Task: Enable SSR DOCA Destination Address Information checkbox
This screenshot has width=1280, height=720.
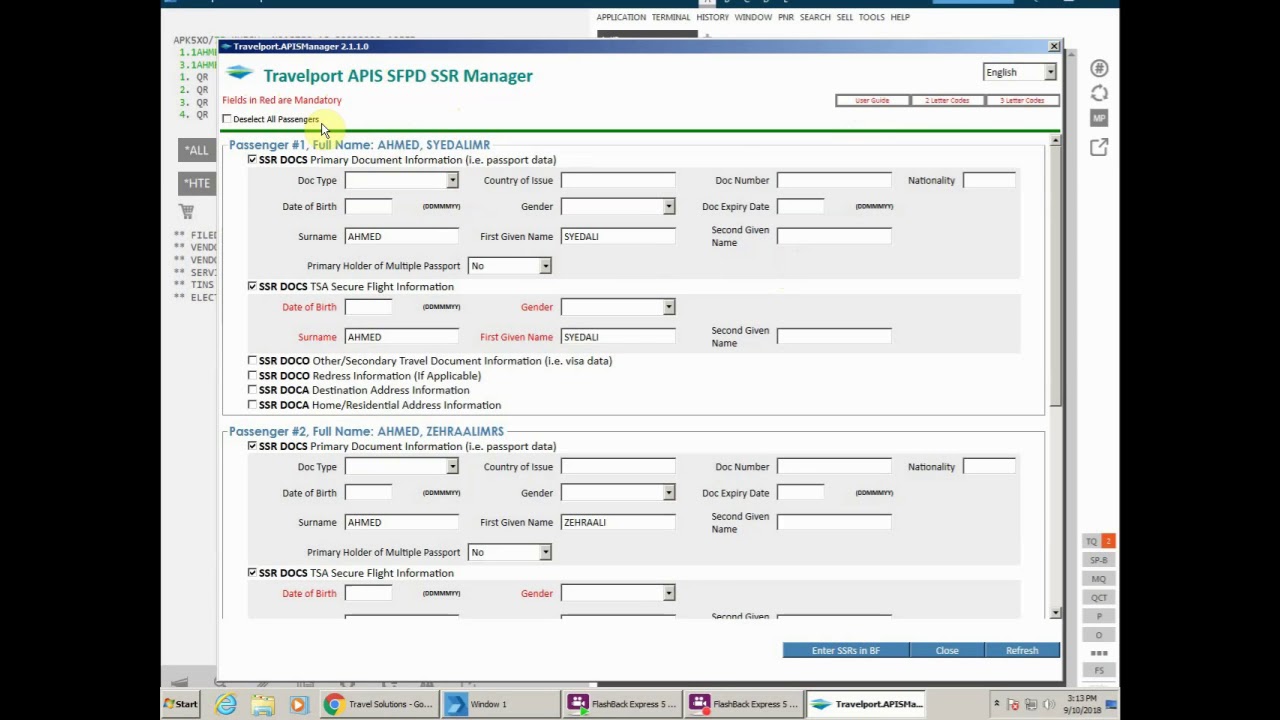Action: click(252, 390)
